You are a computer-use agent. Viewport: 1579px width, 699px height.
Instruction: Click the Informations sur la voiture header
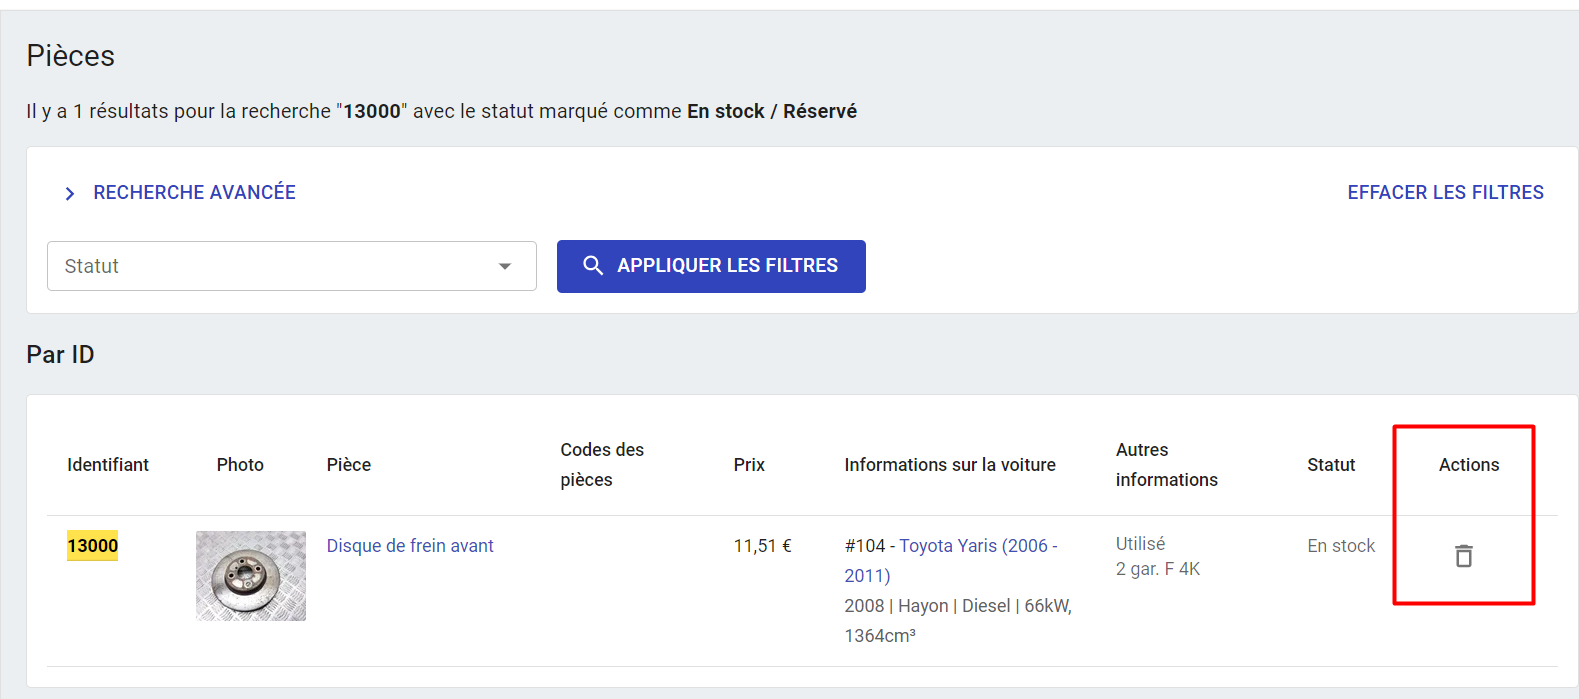click(950, 465)
